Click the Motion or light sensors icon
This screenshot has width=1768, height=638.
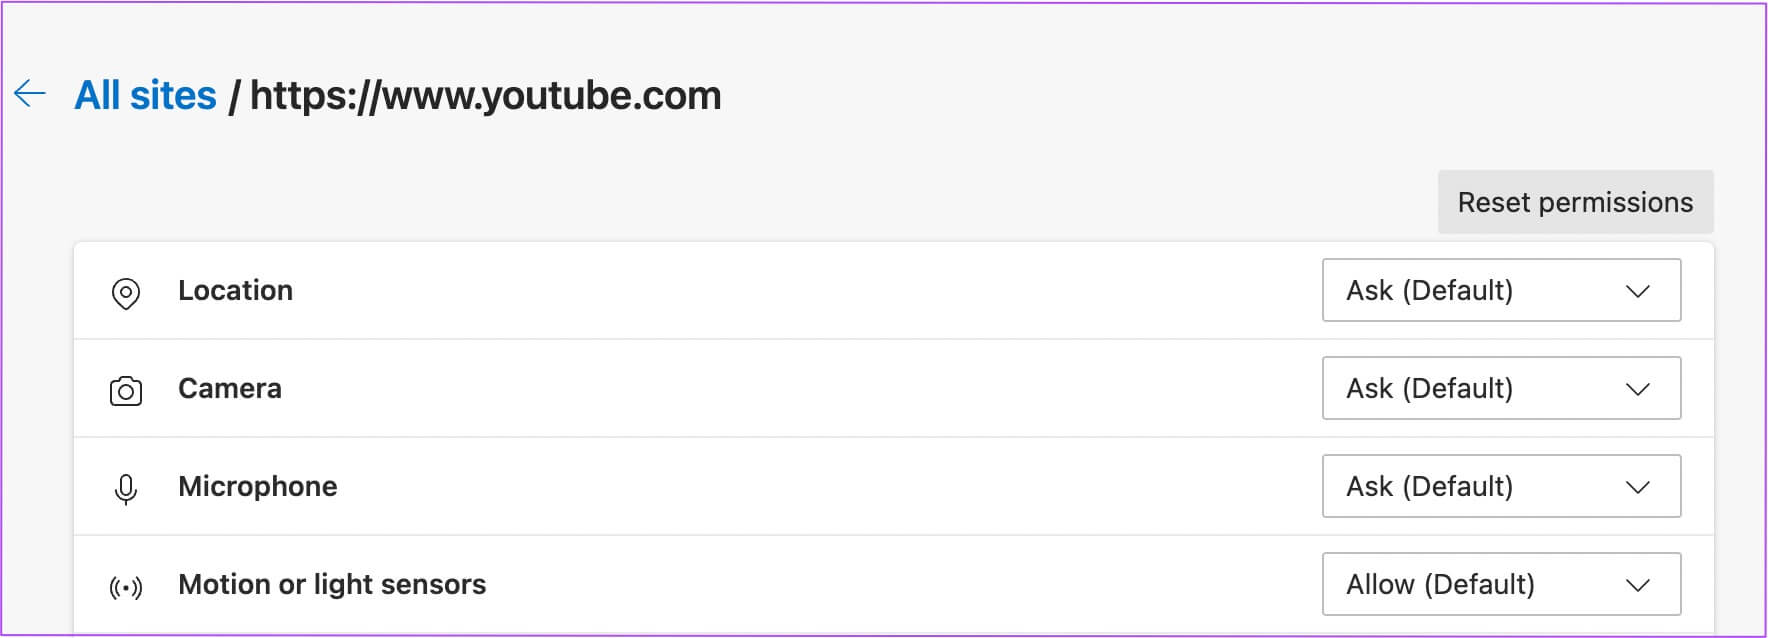(126, 587)
